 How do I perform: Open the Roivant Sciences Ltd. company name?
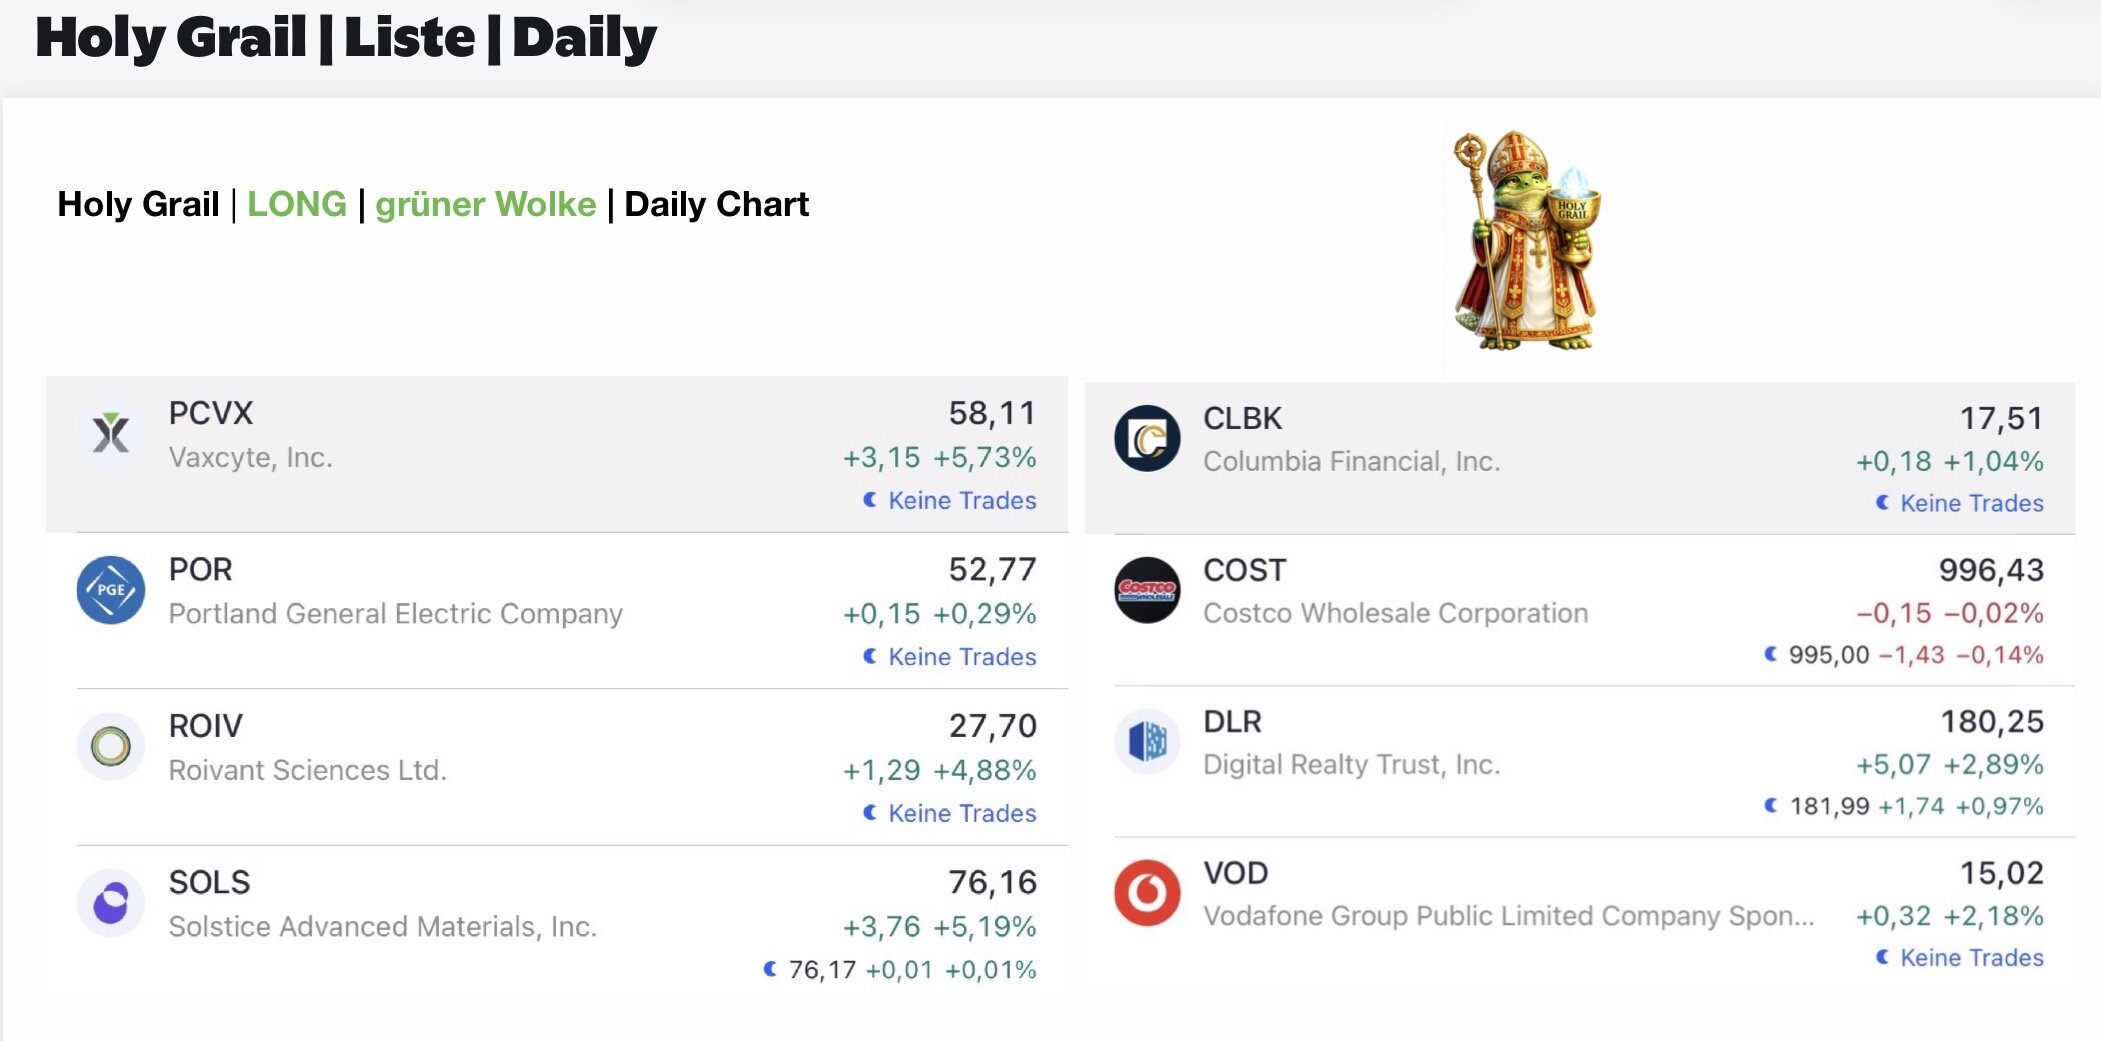click(307, 770)
